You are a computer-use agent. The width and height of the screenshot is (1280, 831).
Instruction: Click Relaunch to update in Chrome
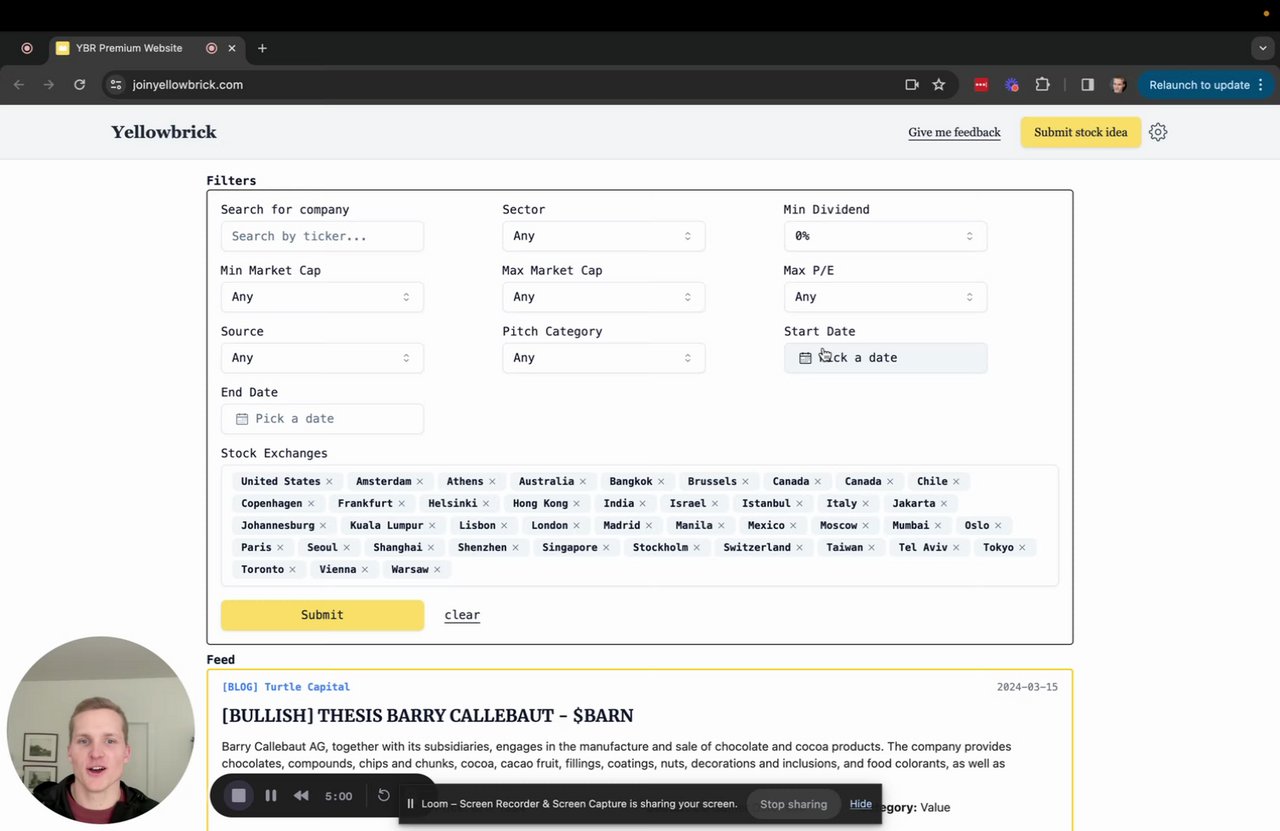pos(1207,85)
